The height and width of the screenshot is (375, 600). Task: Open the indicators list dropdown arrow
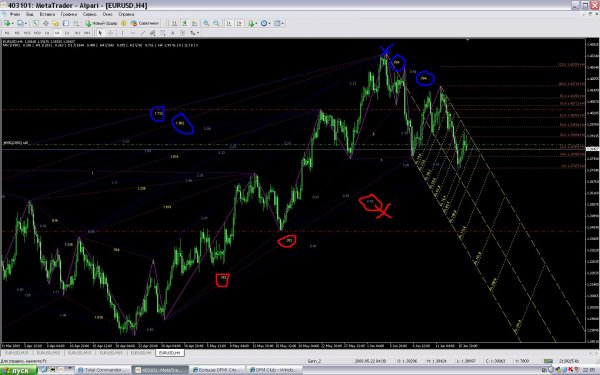point(256,23)
